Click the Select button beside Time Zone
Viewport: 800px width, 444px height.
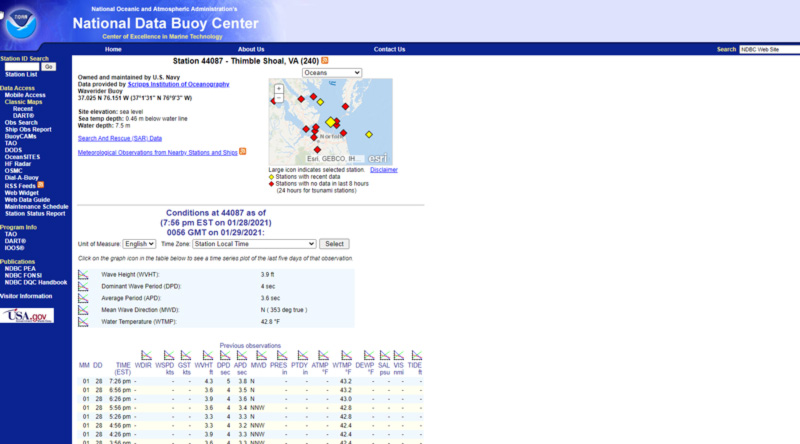click(334, 244)
